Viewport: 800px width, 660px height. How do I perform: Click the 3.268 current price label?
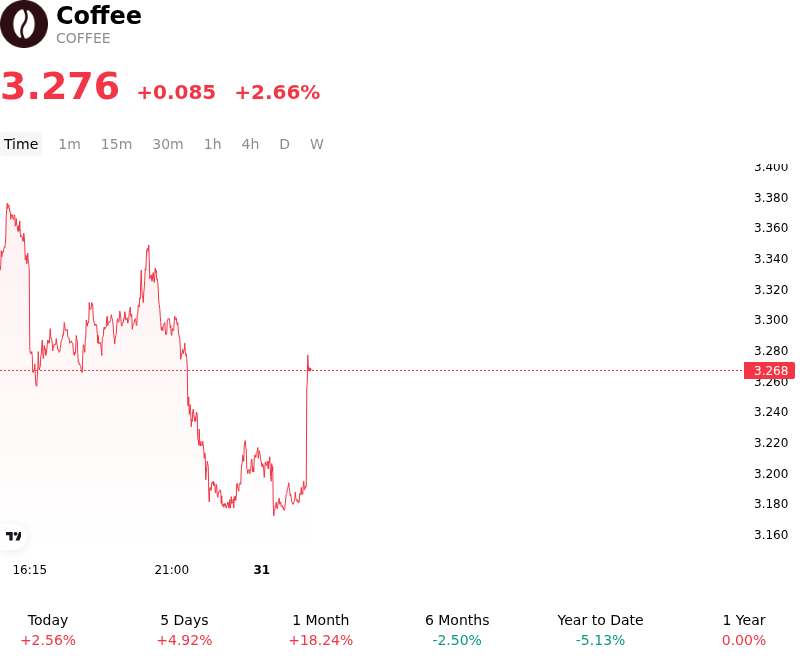769,371
